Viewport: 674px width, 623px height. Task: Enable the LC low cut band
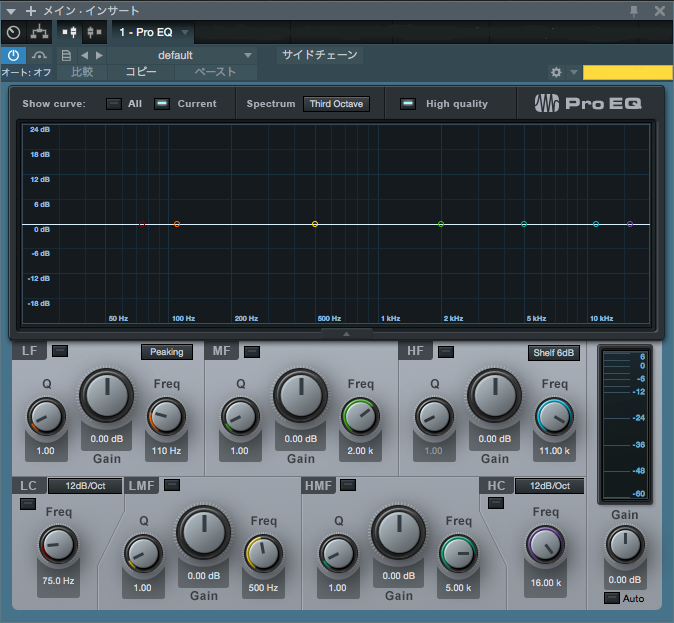tap(28, 503)
